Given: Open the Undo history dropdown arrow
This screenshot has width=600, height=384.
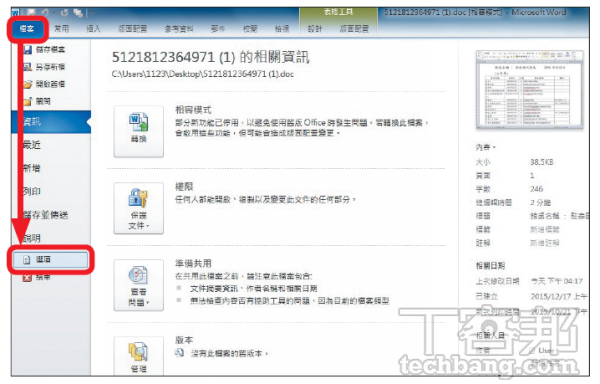Looking at the screenshot, I should coord(53,13).
